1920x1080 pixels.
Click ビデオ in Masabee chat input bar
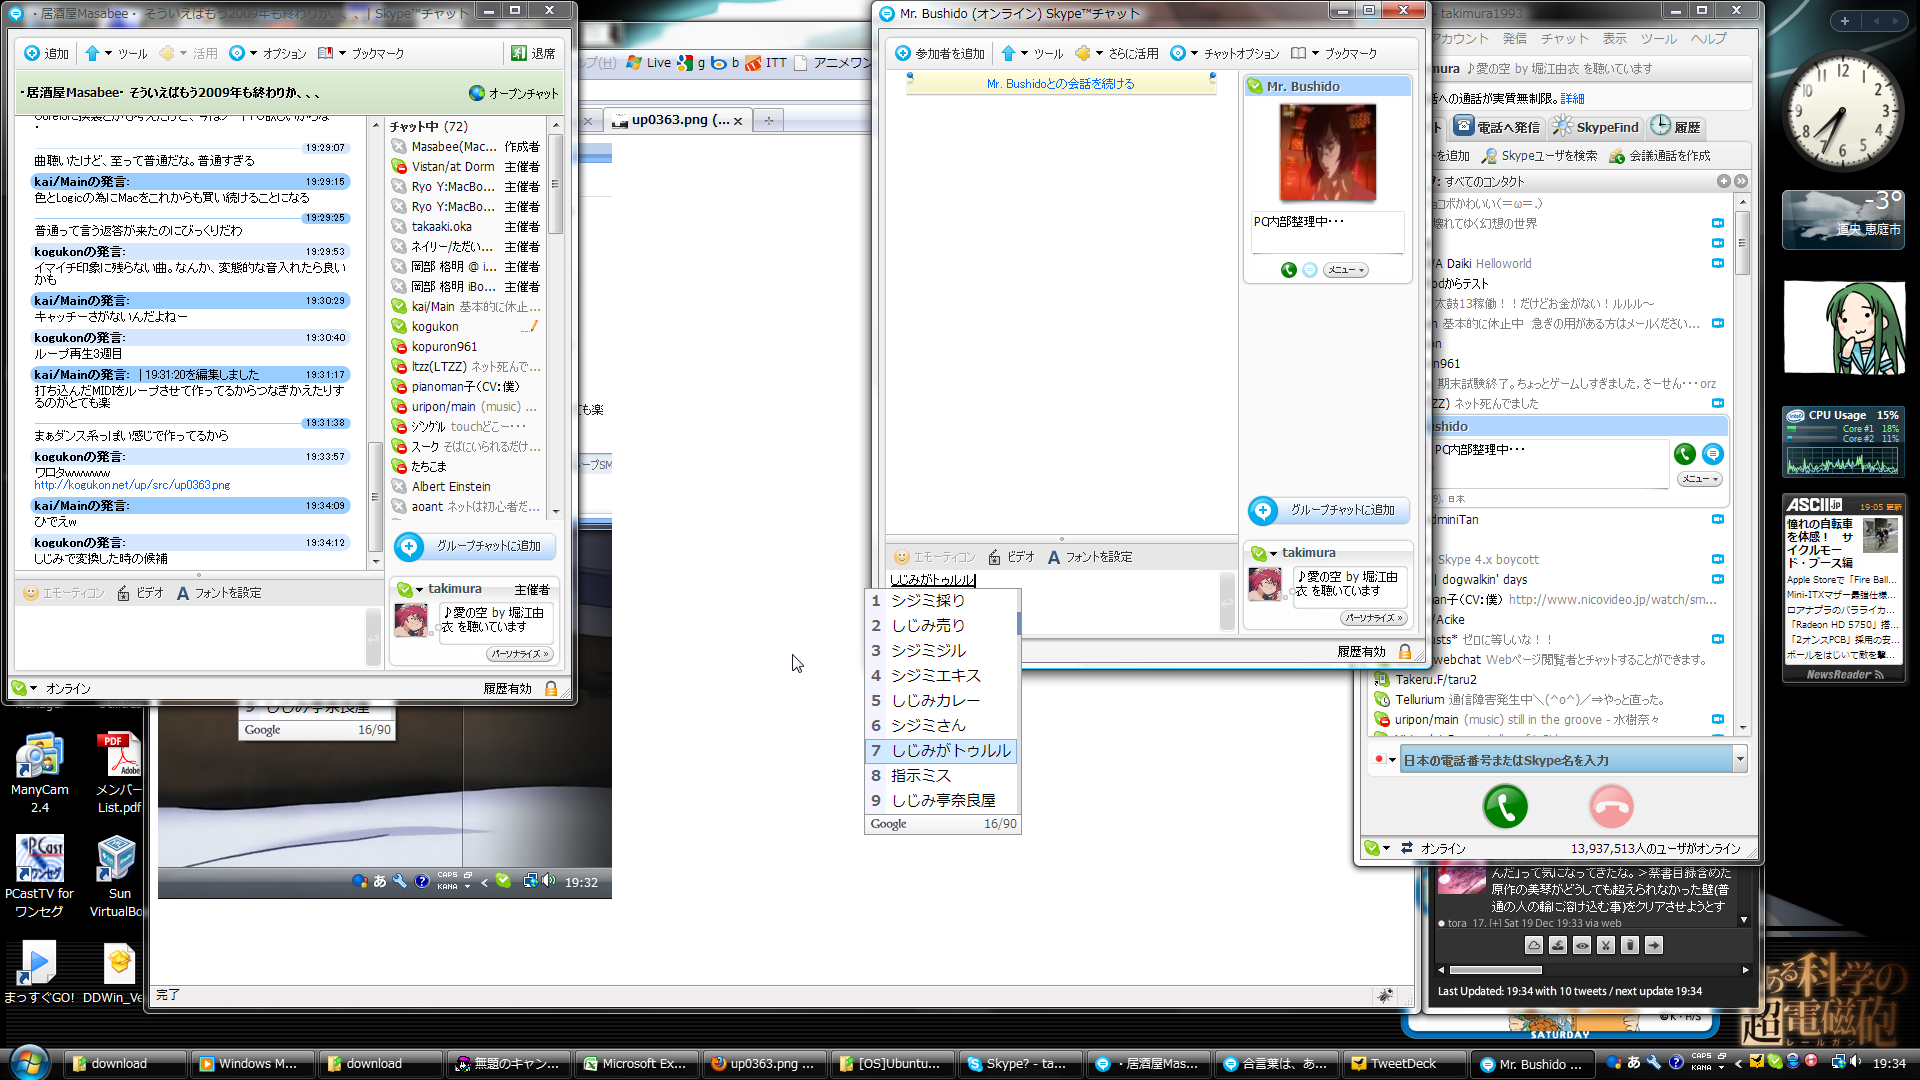pos(140,593)
